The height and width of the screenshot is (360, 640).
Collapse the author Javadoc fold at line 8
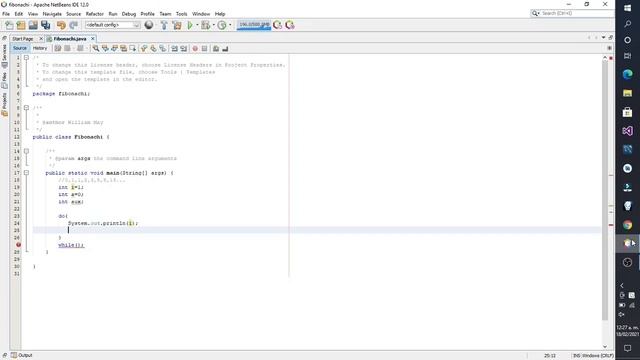pyautogui.click(x=26, y=108)
